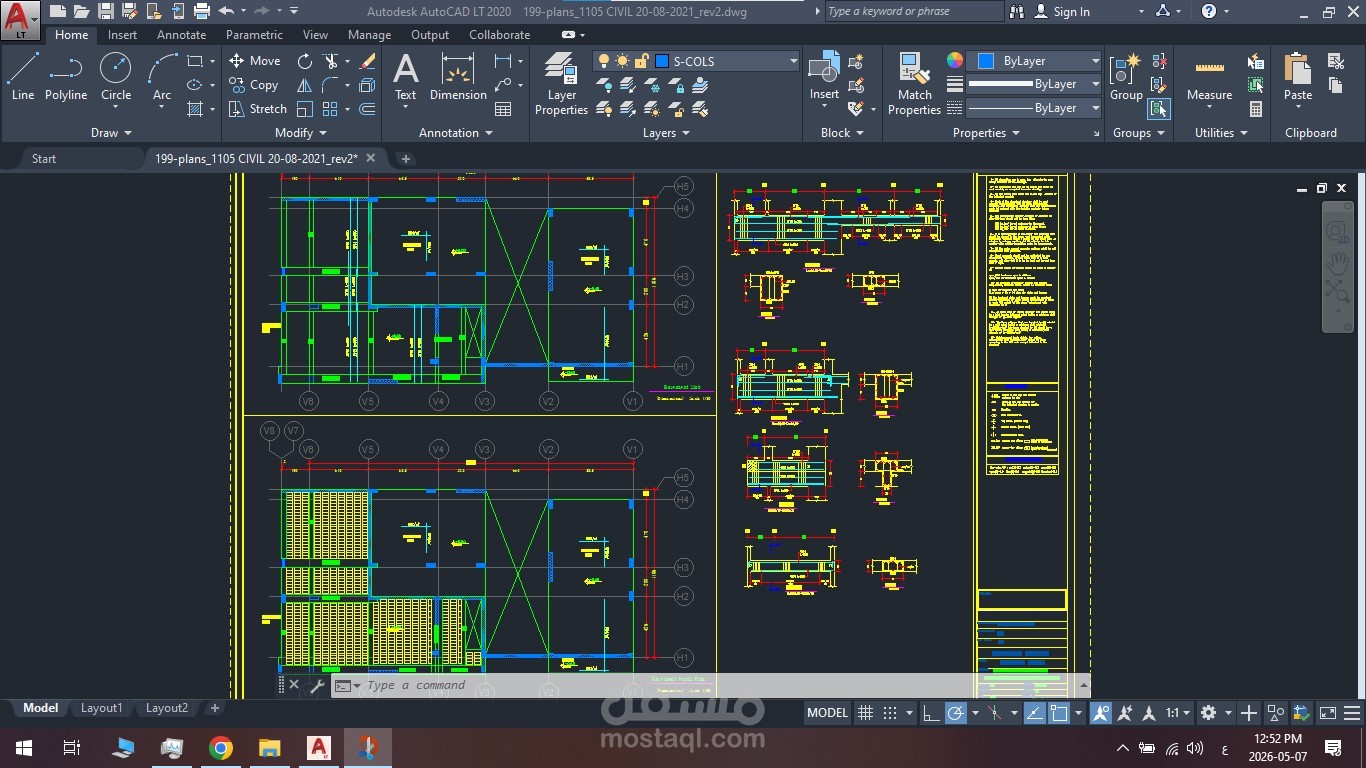This screenshot has height=768, width=1366.
Task: Expand the Layers panel
Action: click(666, 133)
